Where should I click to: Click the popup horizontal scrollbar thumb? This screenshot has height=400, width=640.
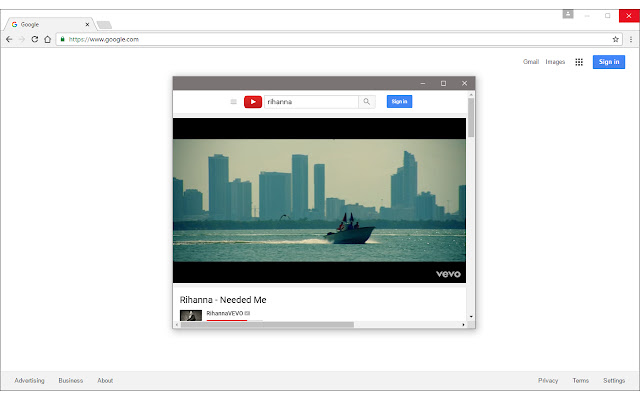(267, 325)
